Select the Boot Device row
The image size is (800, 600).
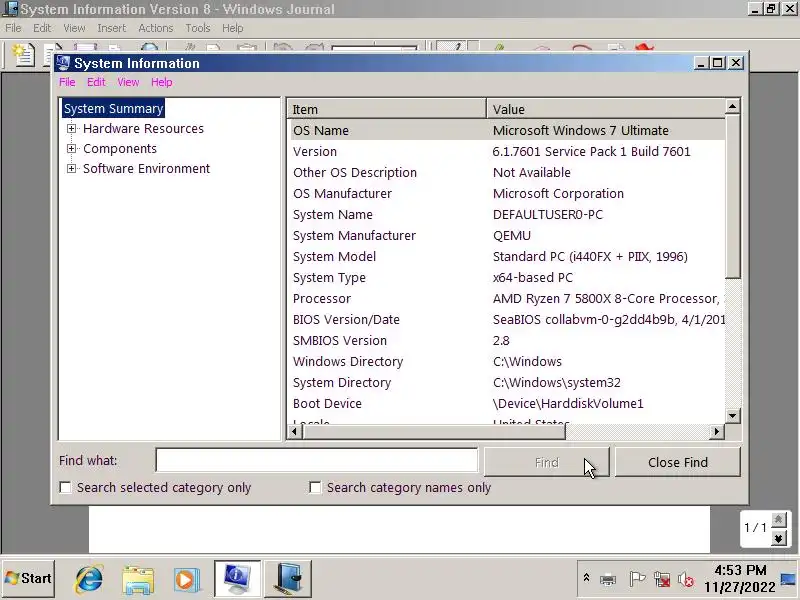click(x=507, y=404)
